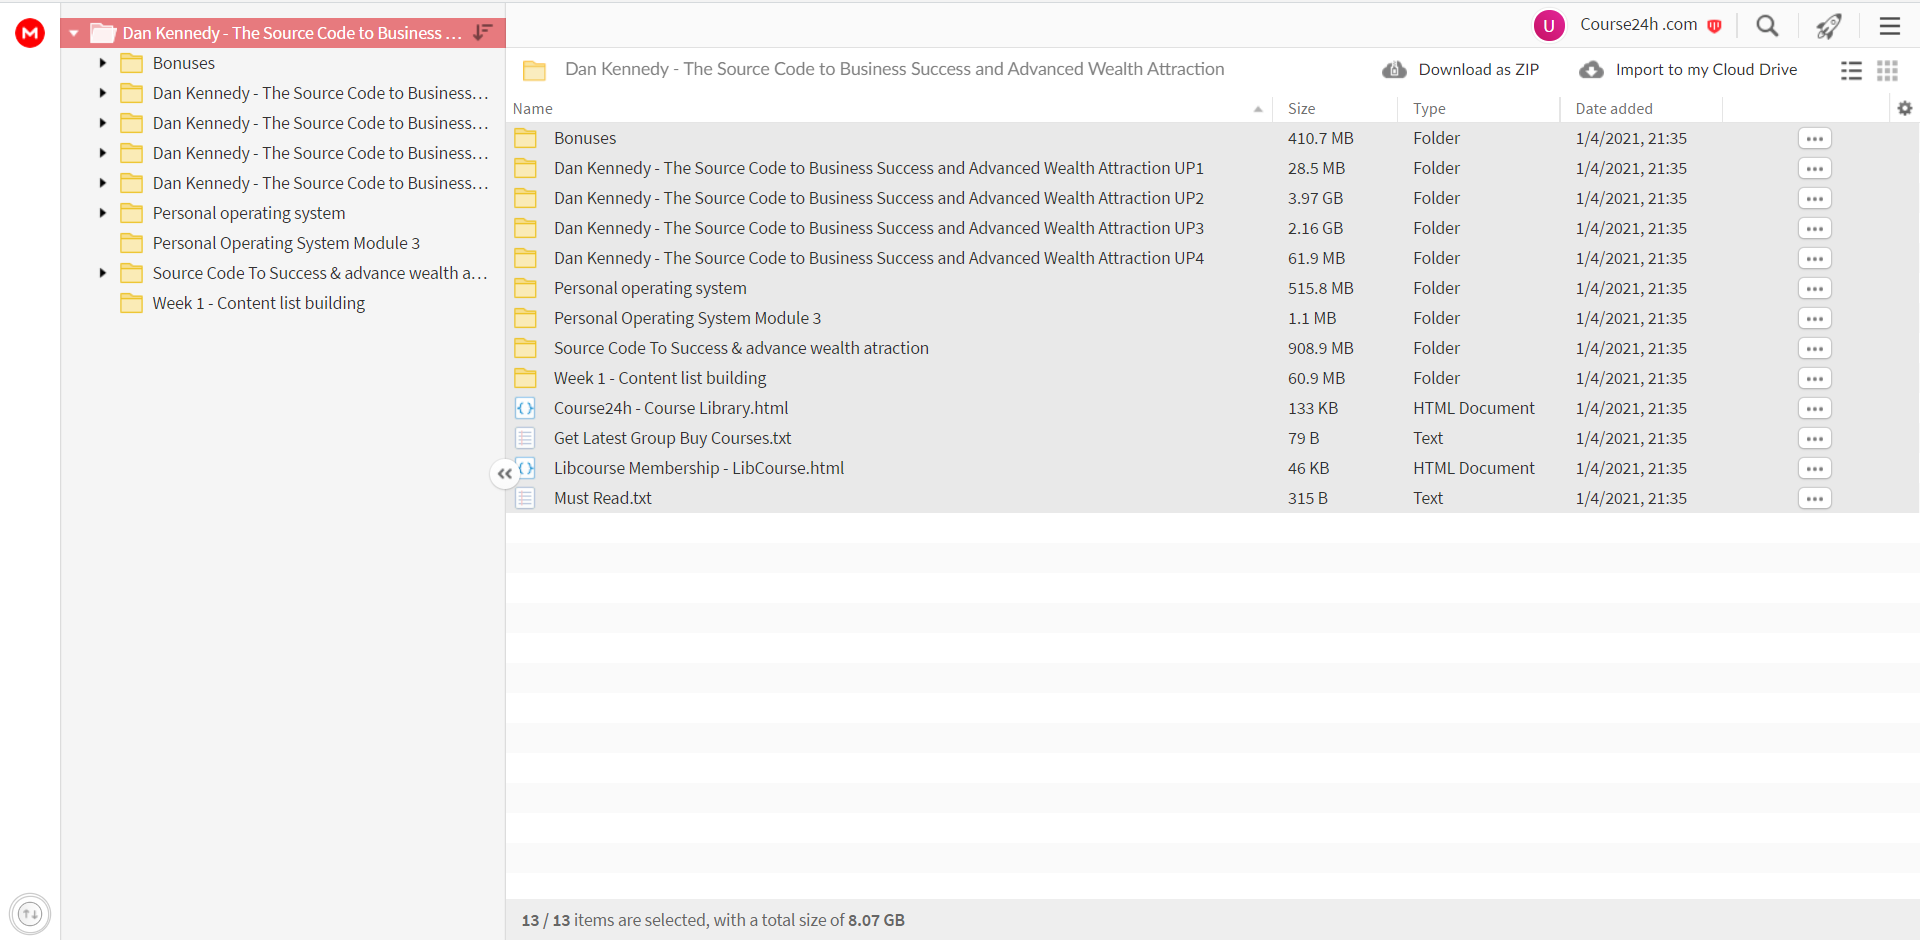Screen dimensions: 1920x940
Task: Open options menu for UP4 folder row
Action: click(1815, 259)
